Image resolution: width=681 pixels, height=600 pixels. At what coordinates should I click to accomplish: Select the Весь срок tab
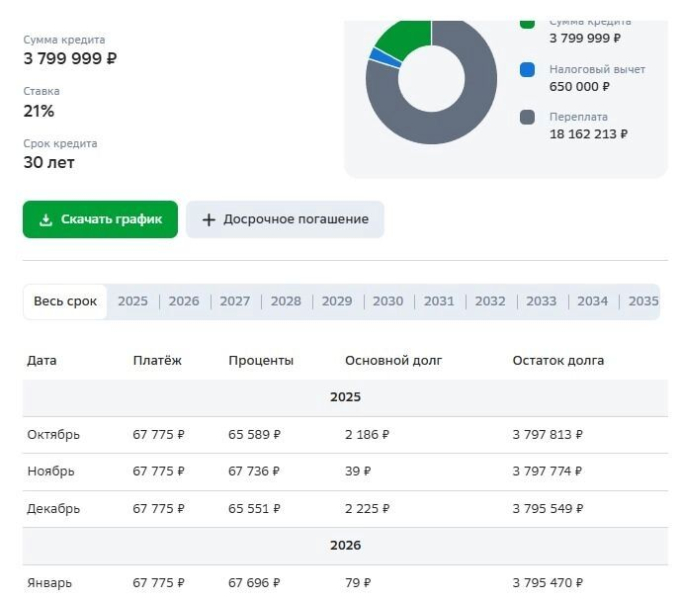(x=65, y=301)
